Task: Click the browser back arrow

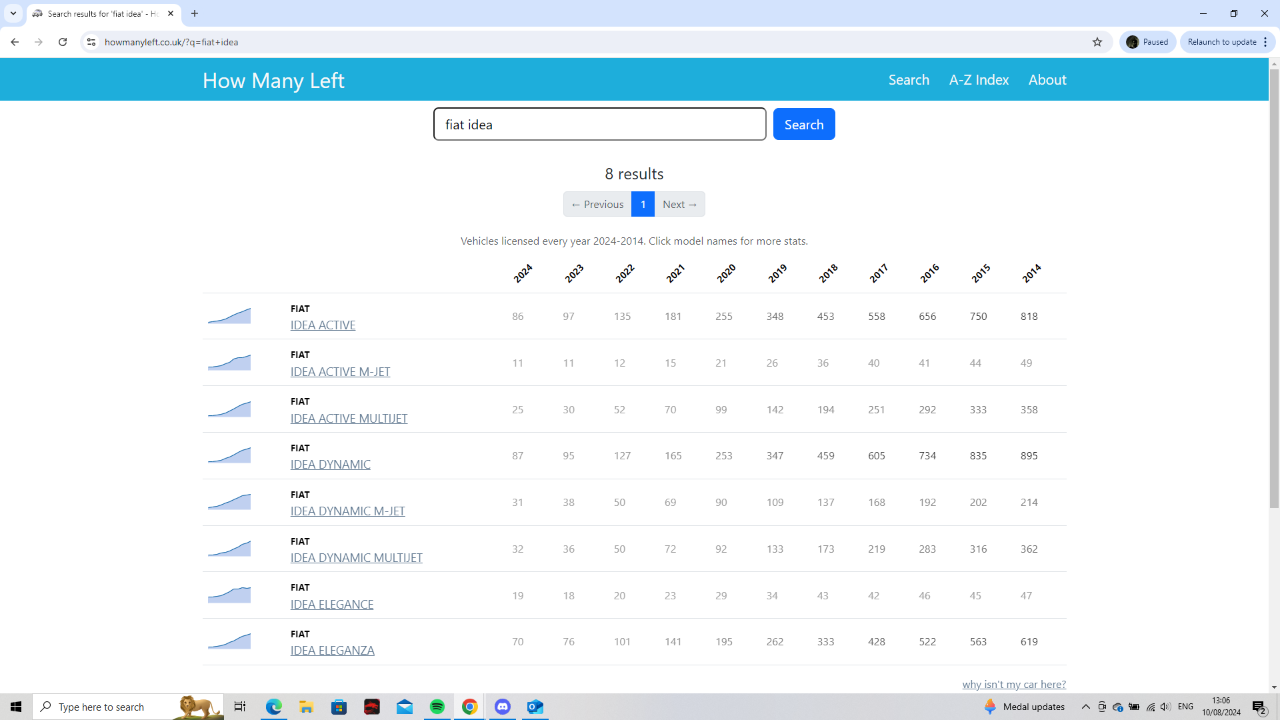Action: coord(14,42)
